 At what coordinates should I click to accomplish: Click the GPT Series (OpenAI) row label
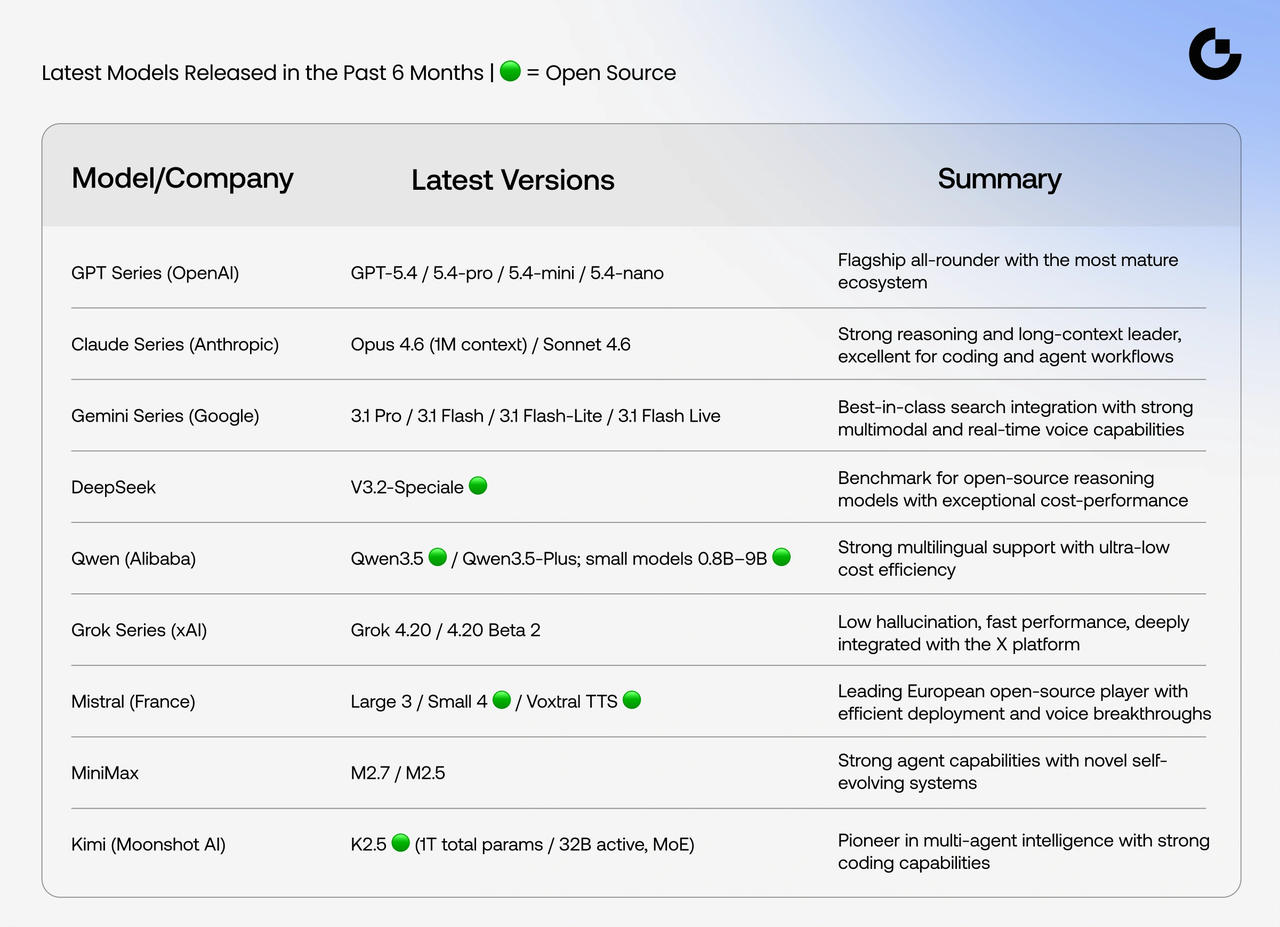pos(155,273)
